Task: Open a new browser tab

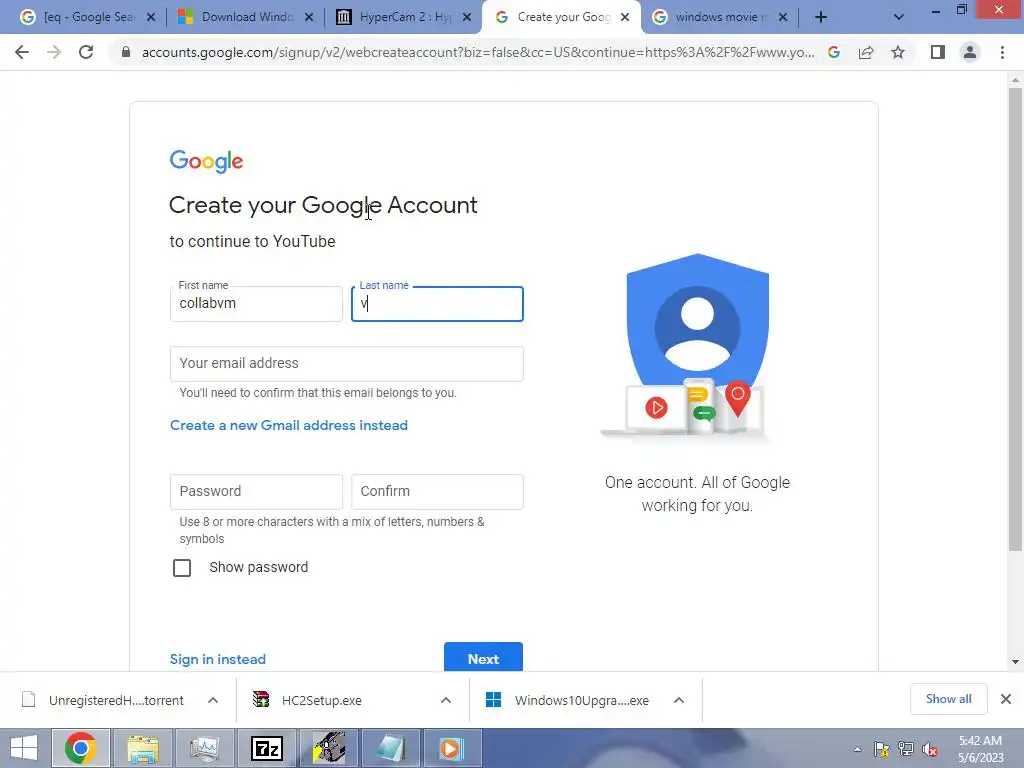Action: tap(821, 17)
